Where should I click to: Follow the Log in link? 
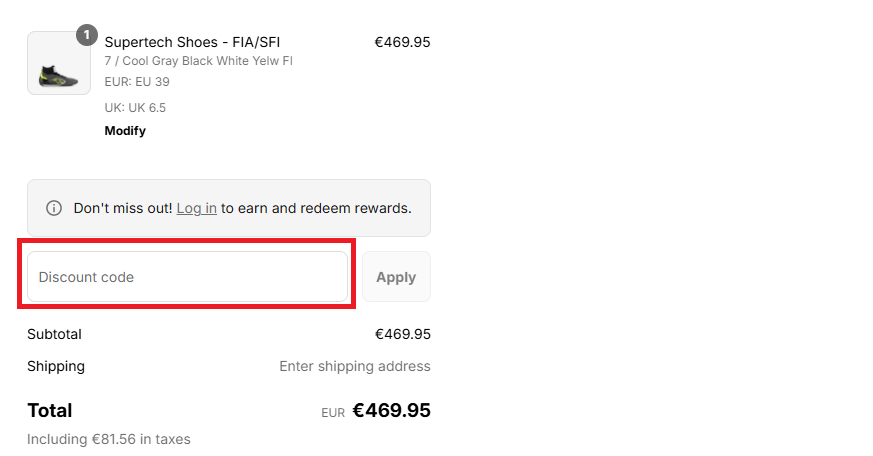pyautogui.click(x=196, y=208)
